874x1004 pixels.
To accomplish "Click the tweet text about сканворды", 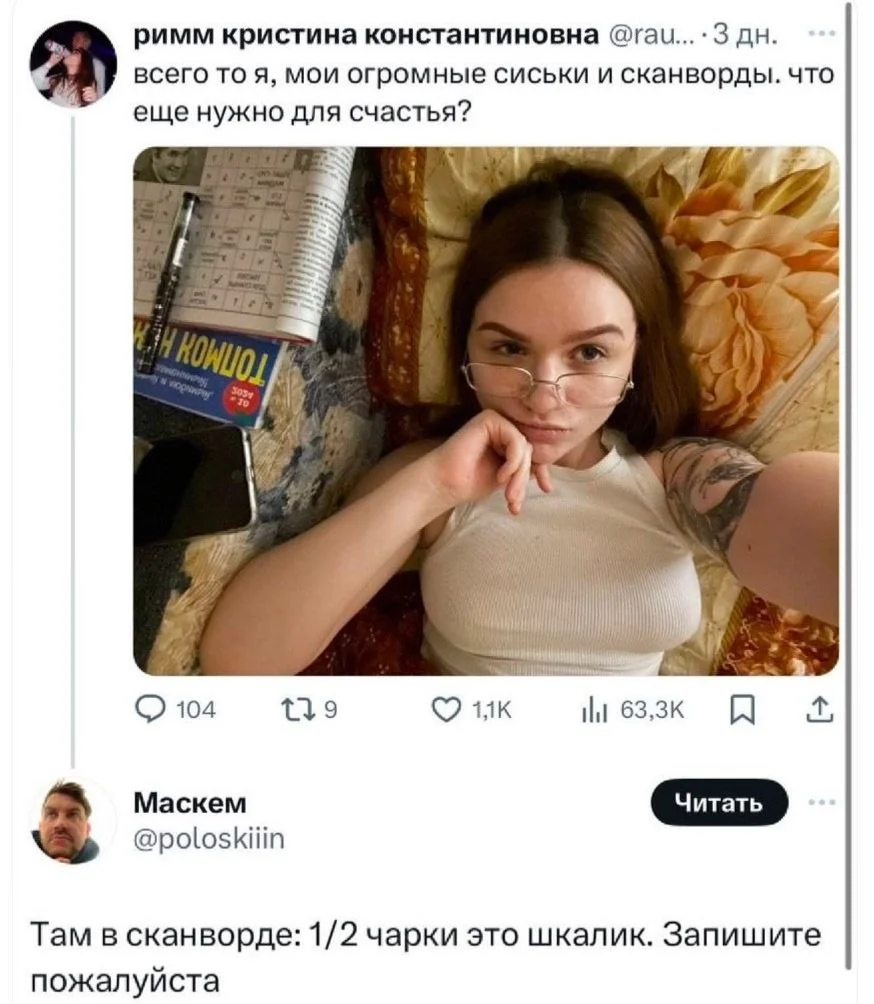I will tap(483, 93).
